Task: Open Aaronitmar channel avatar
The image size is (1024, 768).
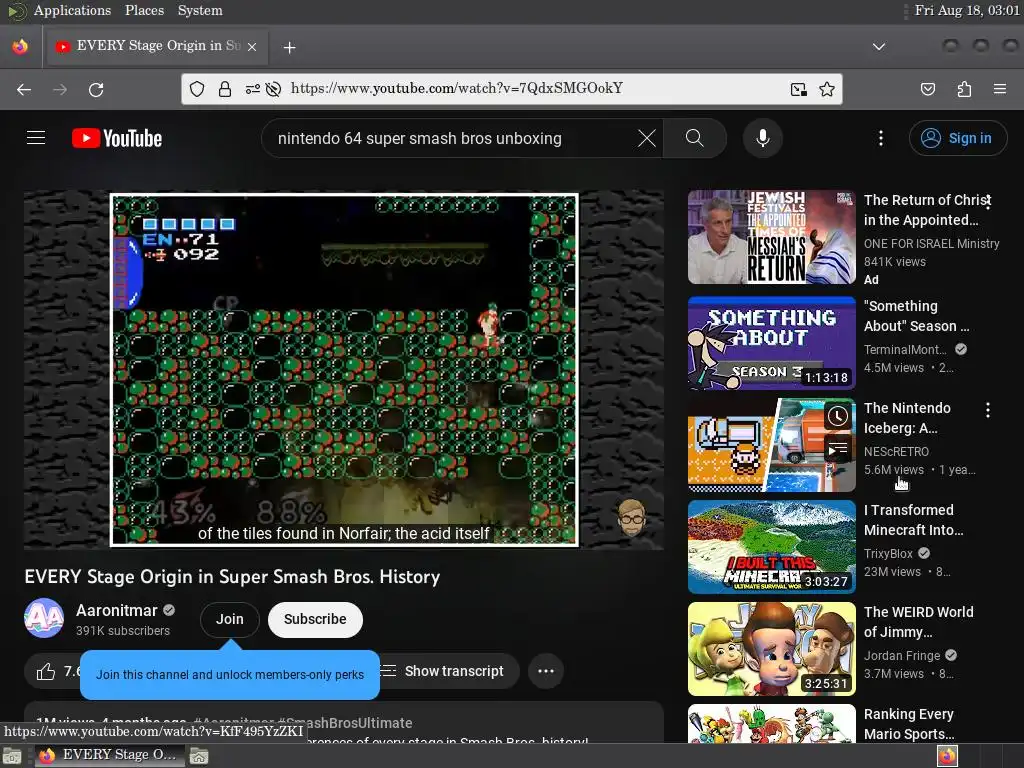Action: [44, 618]
